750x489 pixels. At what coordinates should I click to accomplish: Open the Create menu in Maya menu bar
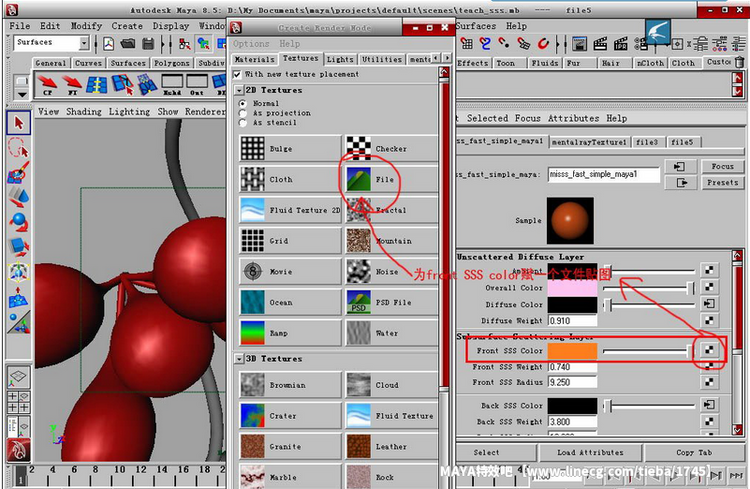127,26
